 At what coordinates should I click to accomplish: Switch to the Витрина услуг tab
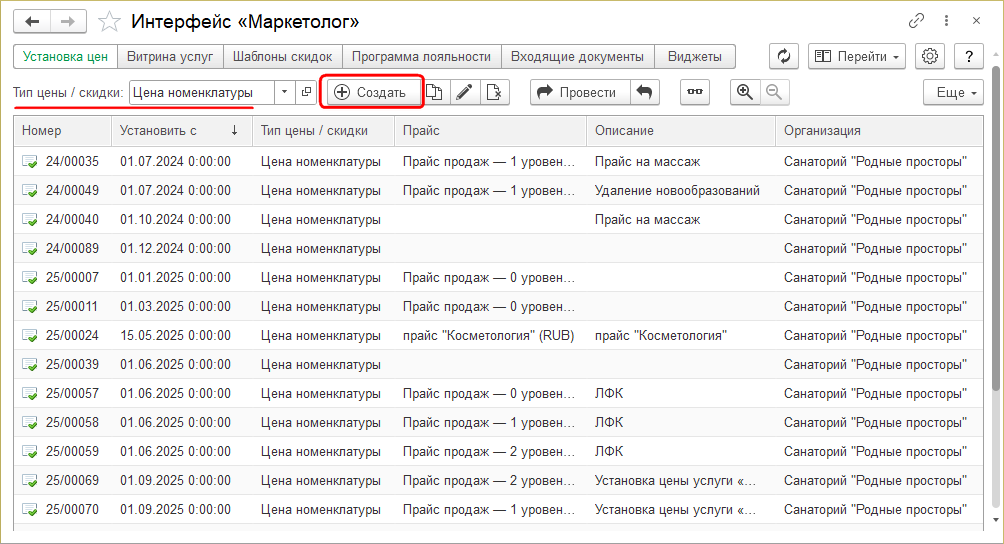coord(170,57)
